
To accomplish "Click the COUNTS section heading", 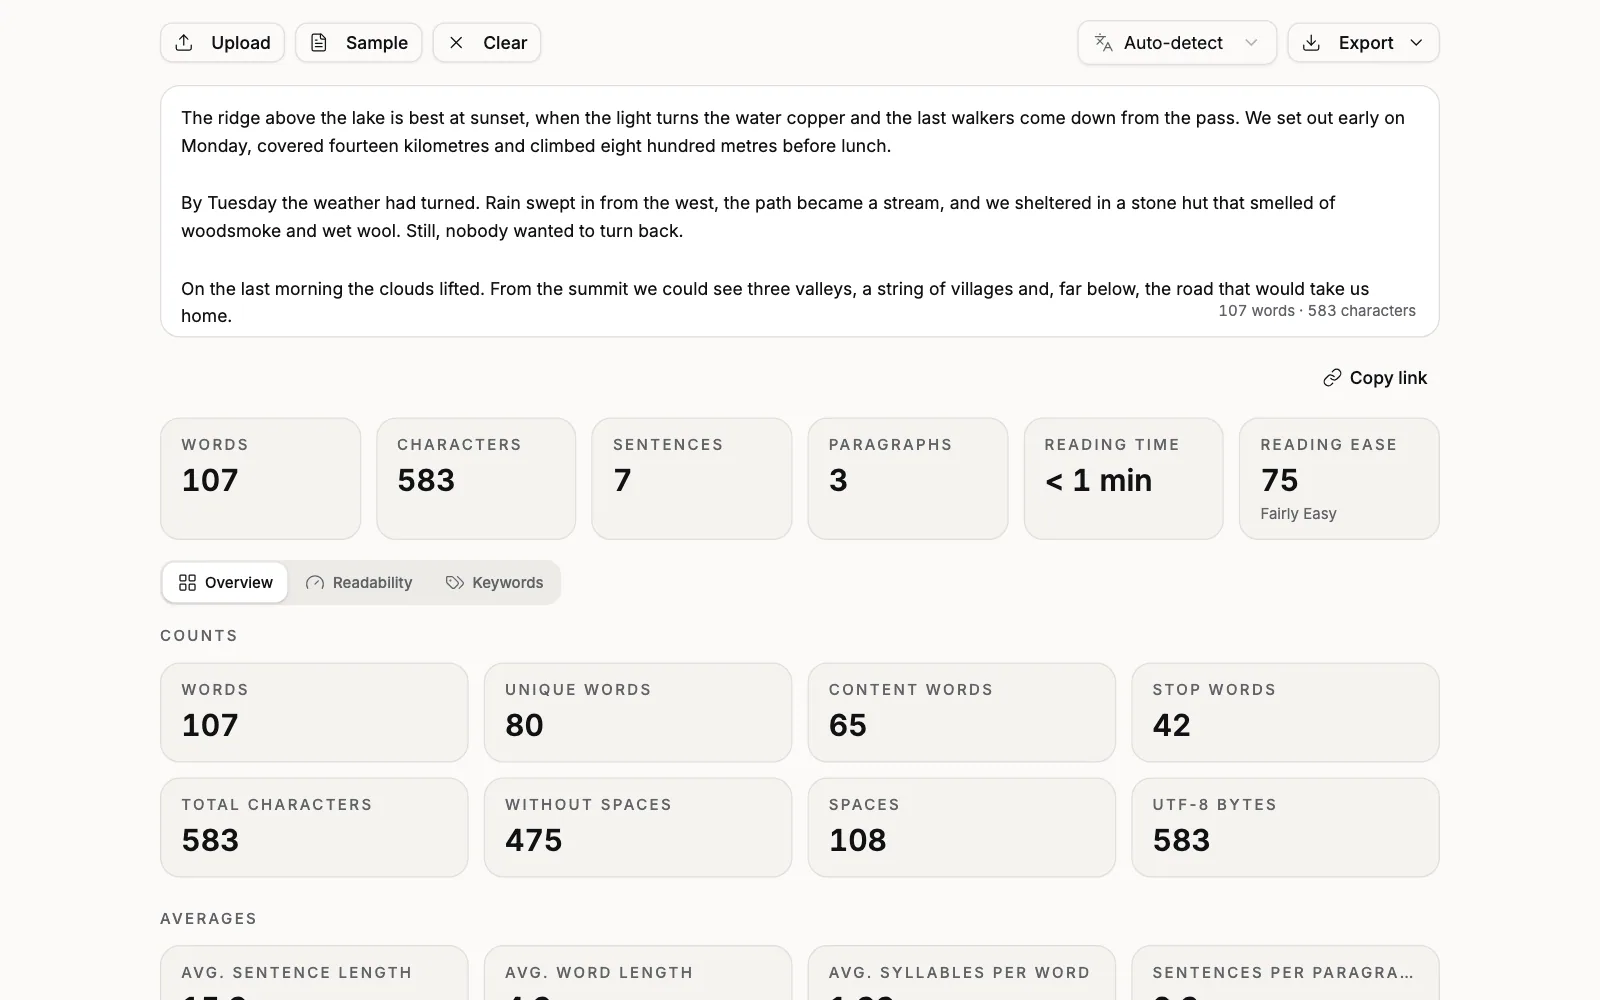I will pyautogui.click(x=199, y=636).
